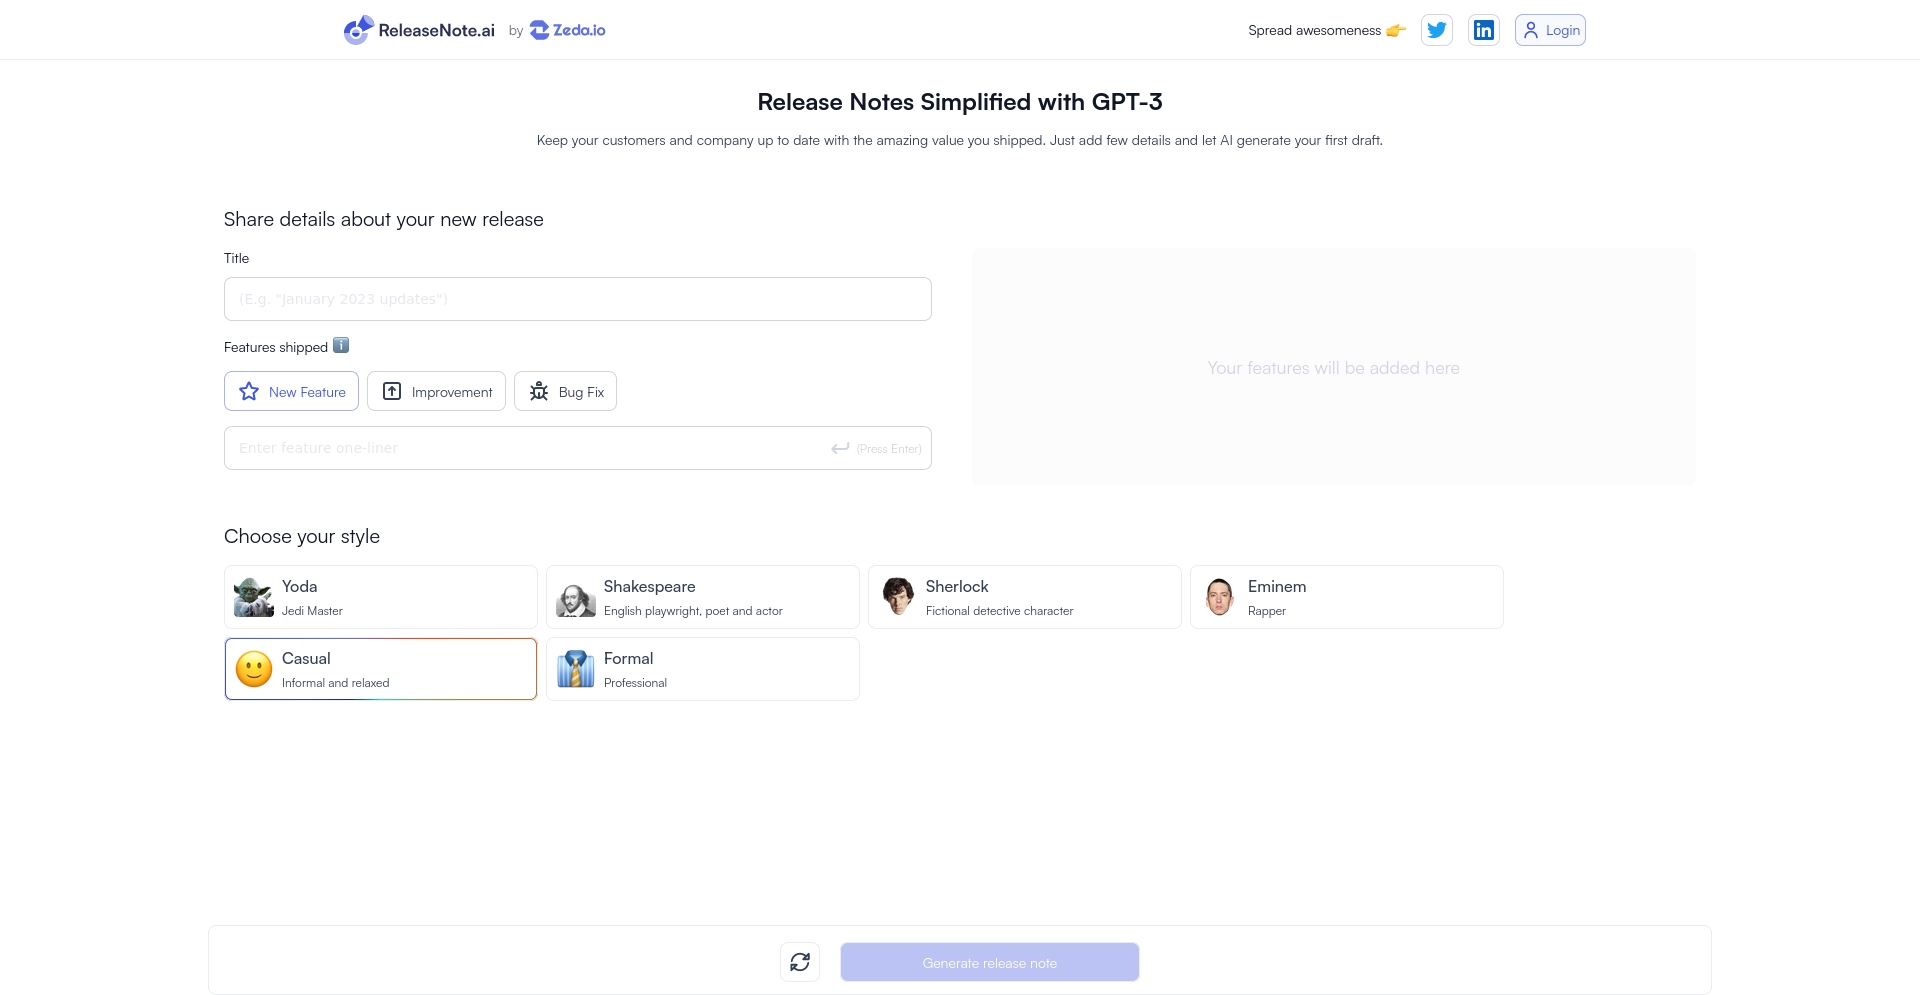Click the Features shipped info icon

pyautogui.click(x=341, y=345)
